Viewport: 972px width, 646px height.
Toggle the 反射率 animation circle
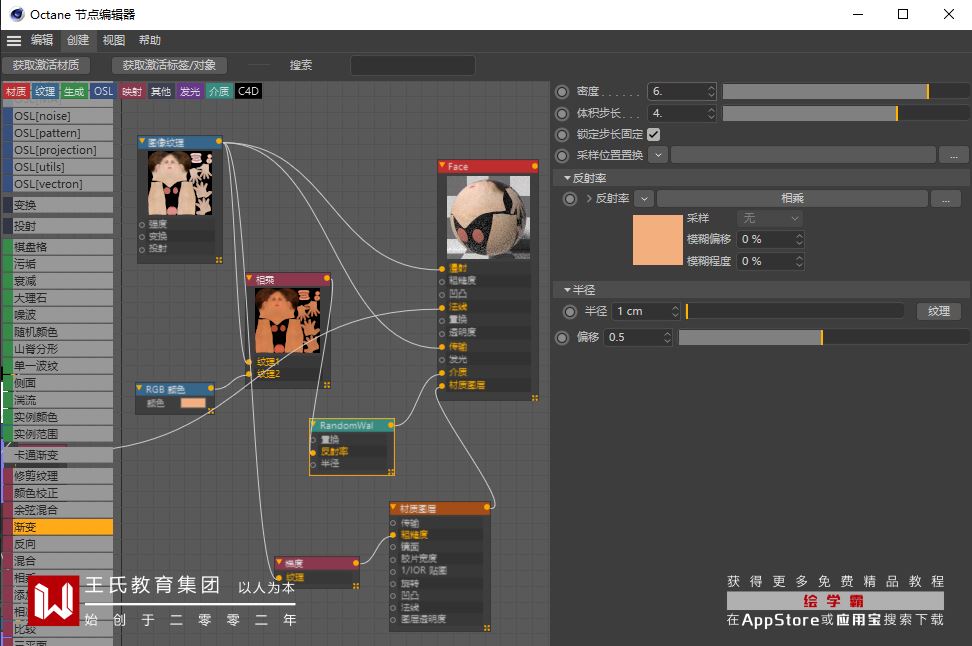pos(570,199)
